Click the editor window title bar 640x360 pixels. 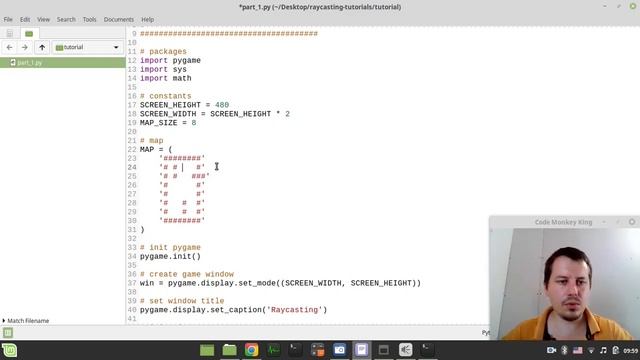[320, 7]
